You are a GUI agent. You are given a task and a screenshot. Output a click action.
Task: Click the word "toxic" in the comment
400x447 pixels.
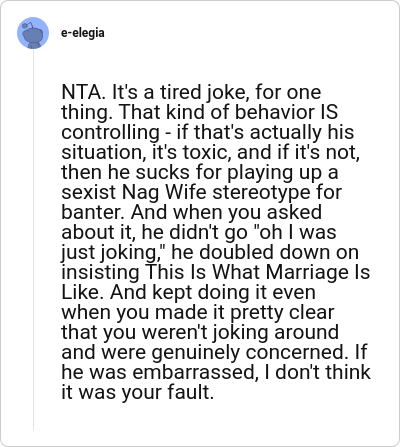coord(207,152)
